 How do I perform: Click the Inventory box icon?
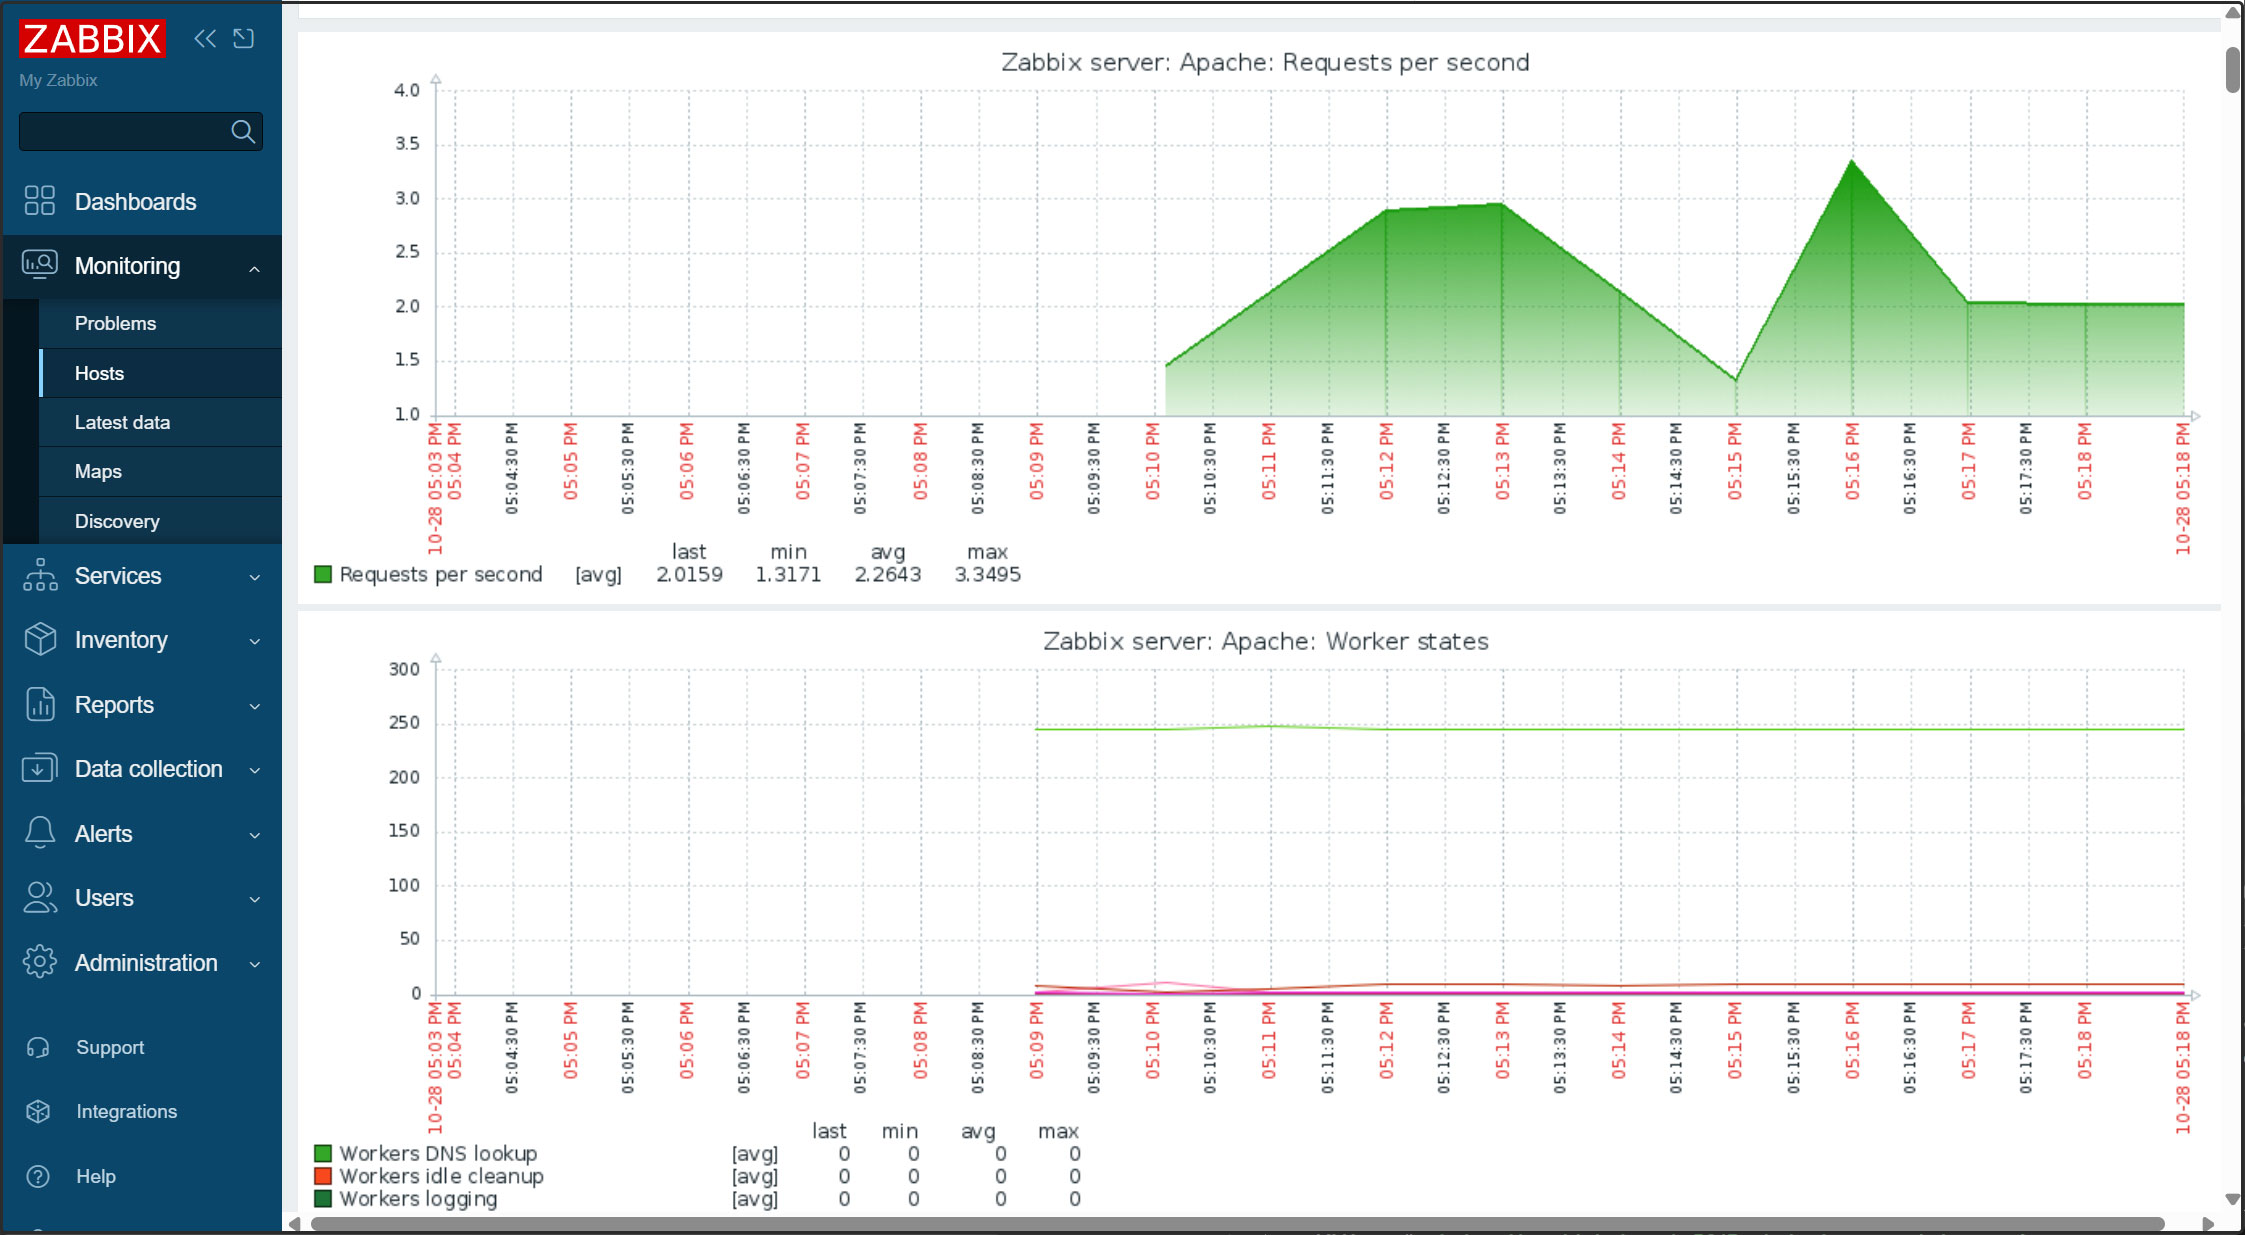[x=40, y=640]
